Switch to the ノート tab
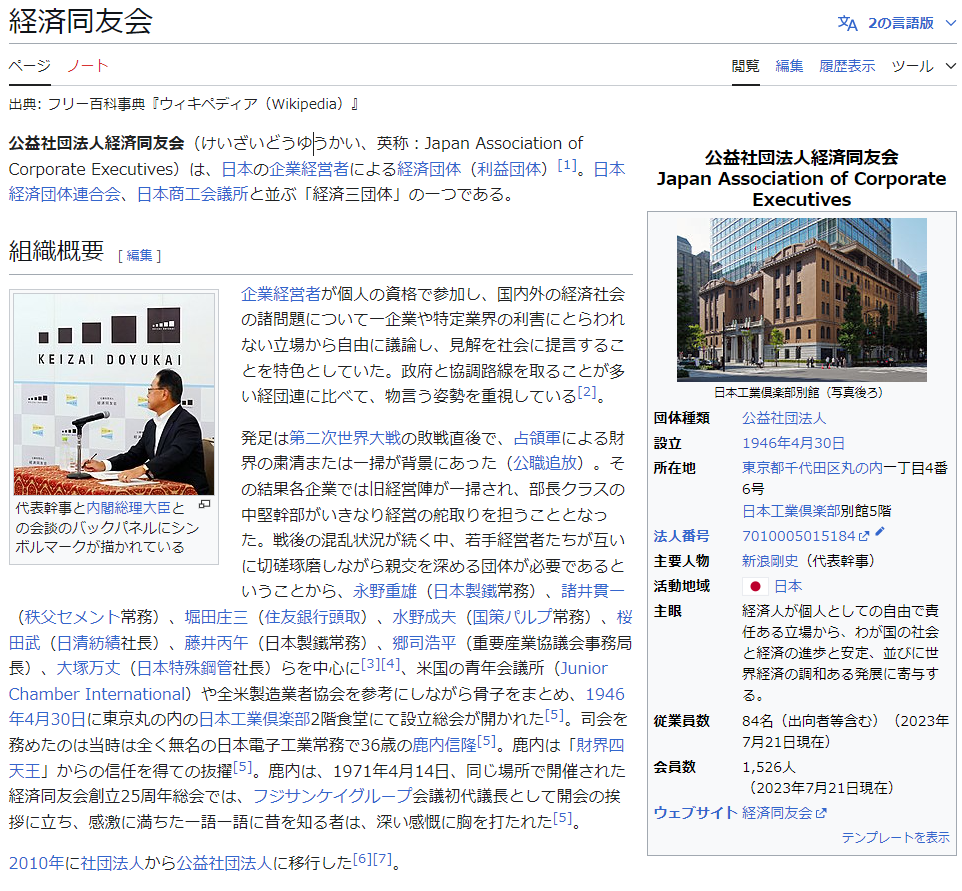 [x=88, y=66]
